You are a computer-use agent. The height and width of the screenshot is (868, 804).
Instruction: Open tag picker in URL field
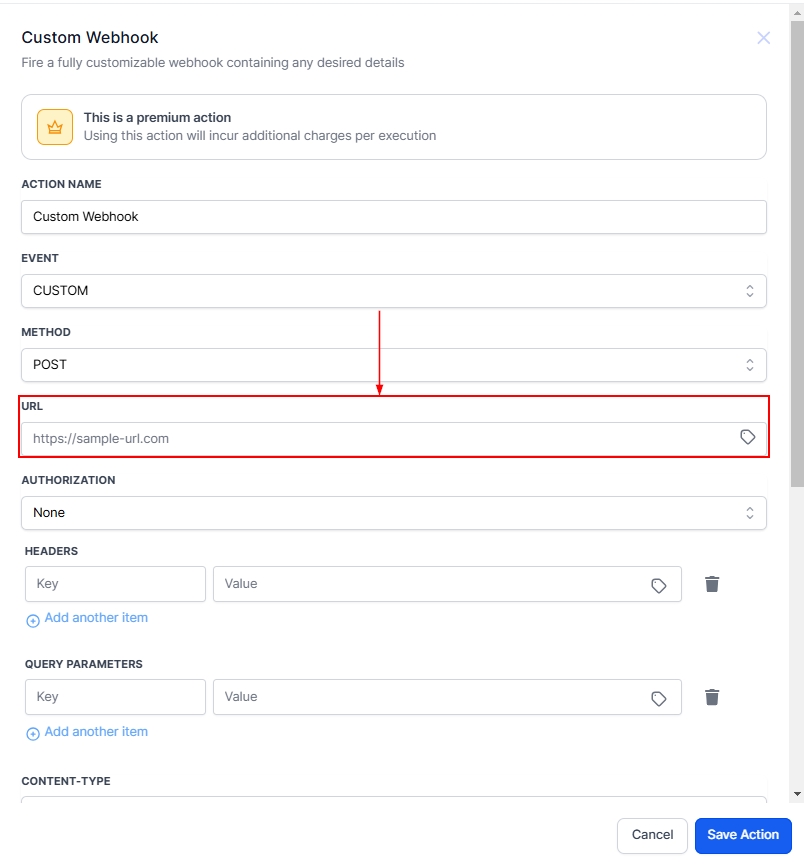[747, 437]
